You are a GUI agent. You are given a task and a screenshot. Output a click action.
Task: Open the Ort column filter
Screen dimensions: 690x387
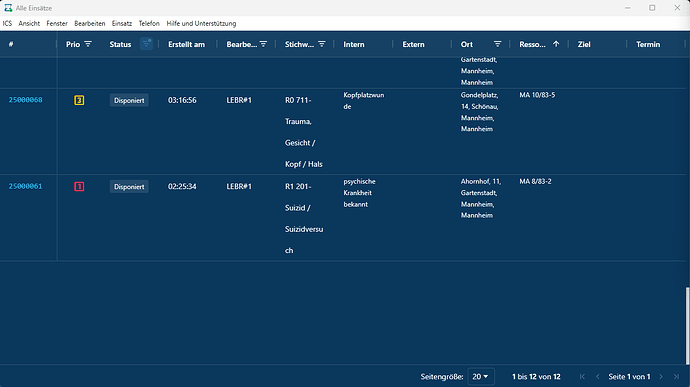(497, 44)
